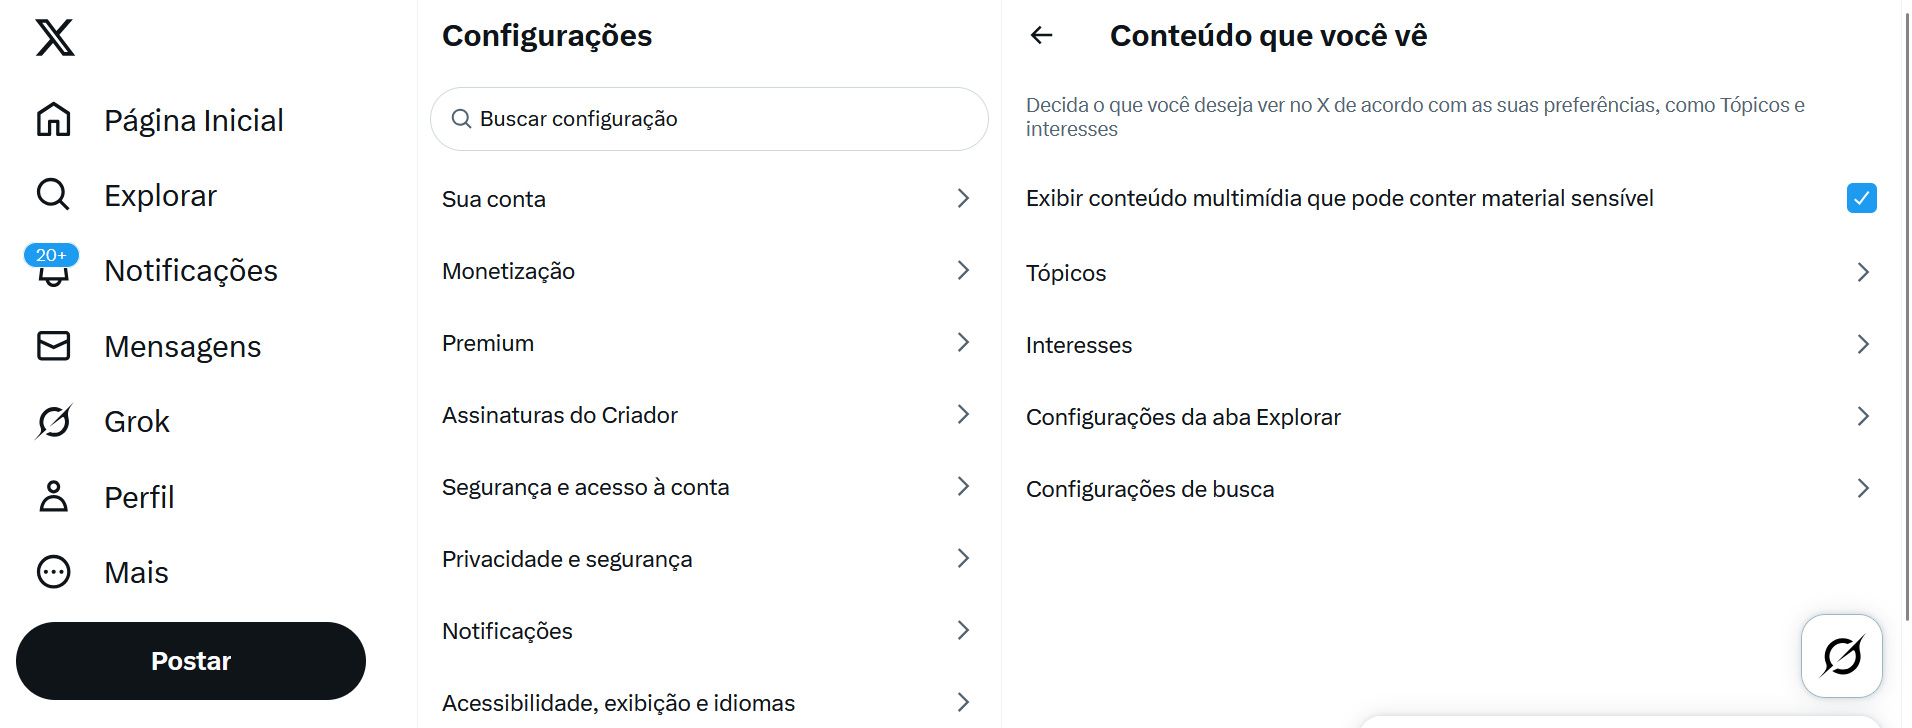Viewport: 1912px width, 728px height.
Task: Open Configurações da aba Explorar link
Action: 1183,417
